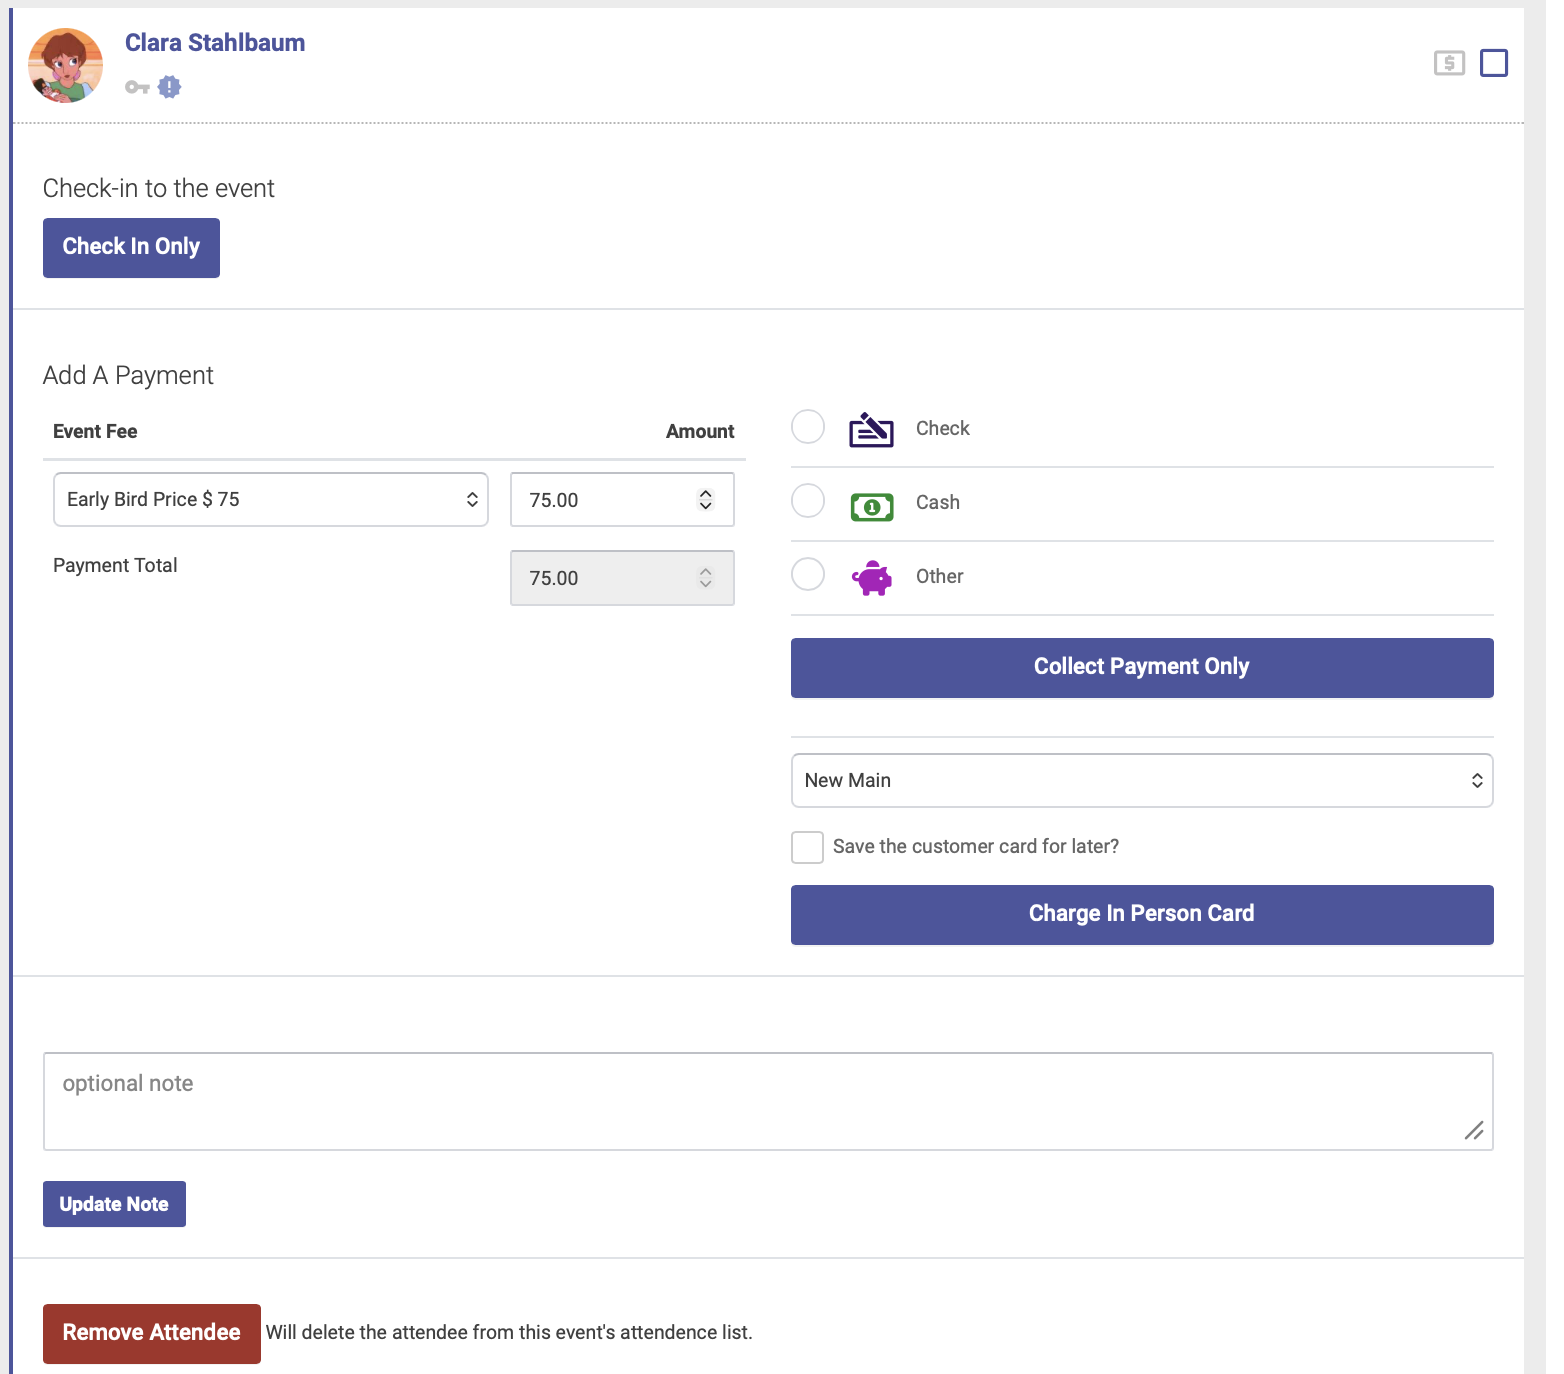Open the New Main dropdown

point(1142,781)
